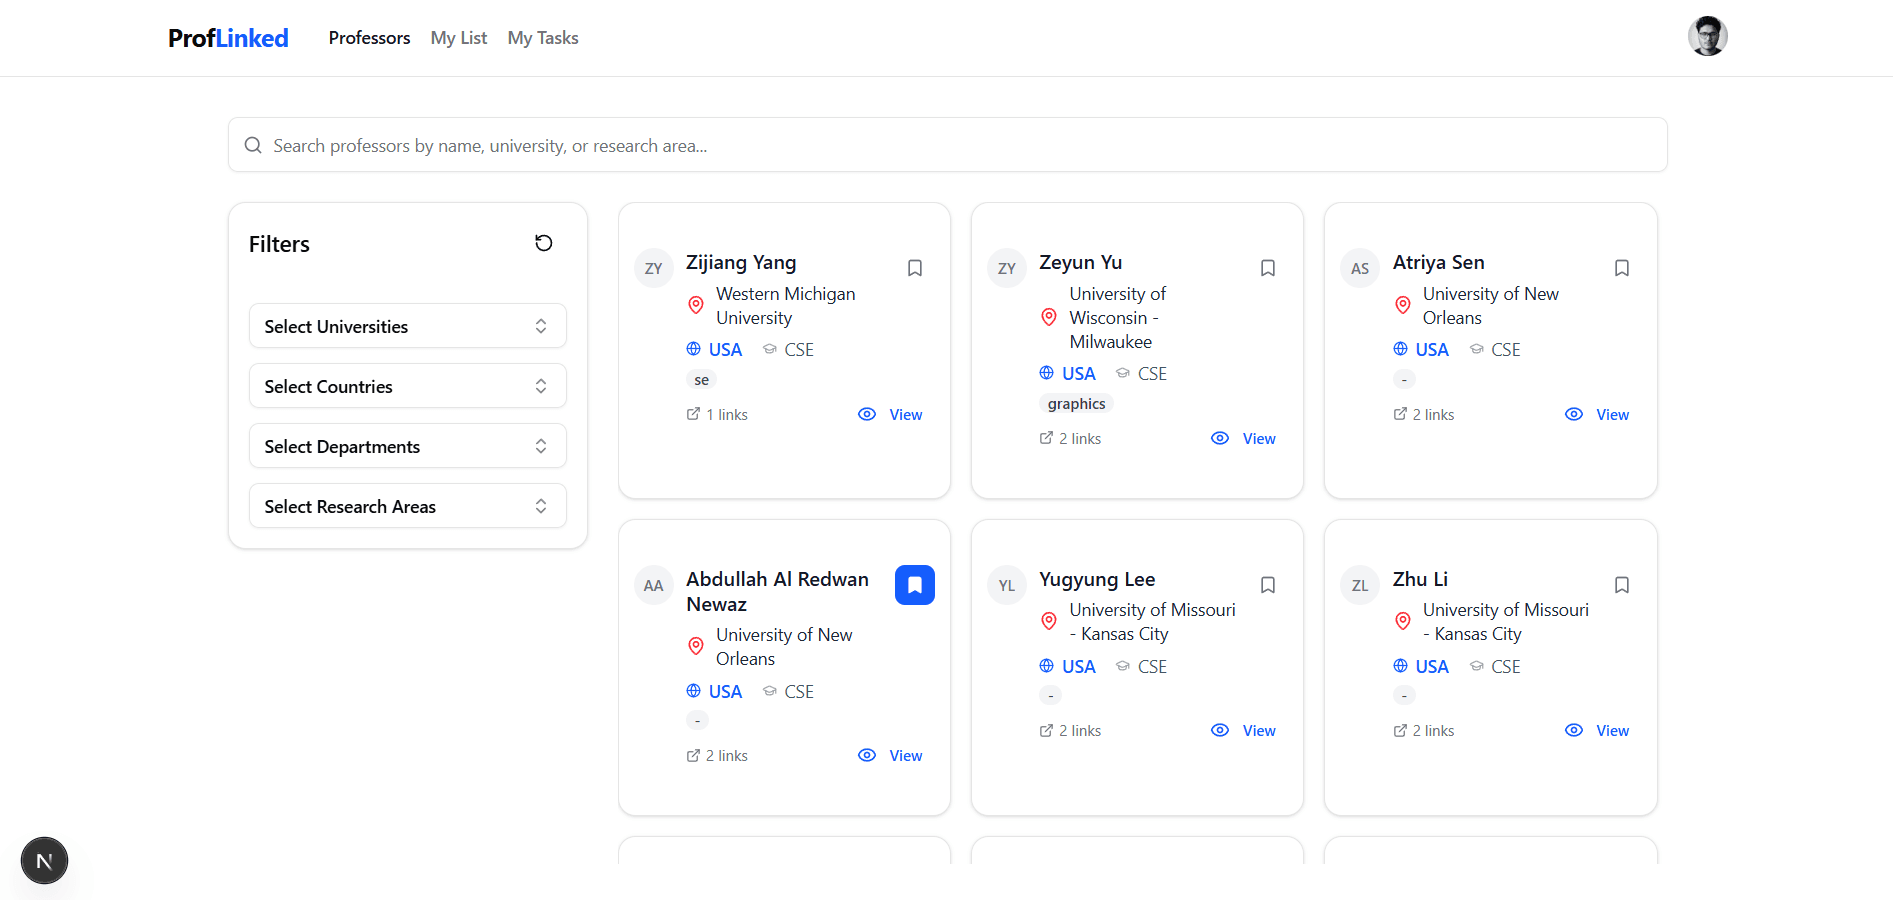This screenshot has height=900, width=1893.
Task: Click the location pin on Zhu Li's card
Action: coord(1402,621)
